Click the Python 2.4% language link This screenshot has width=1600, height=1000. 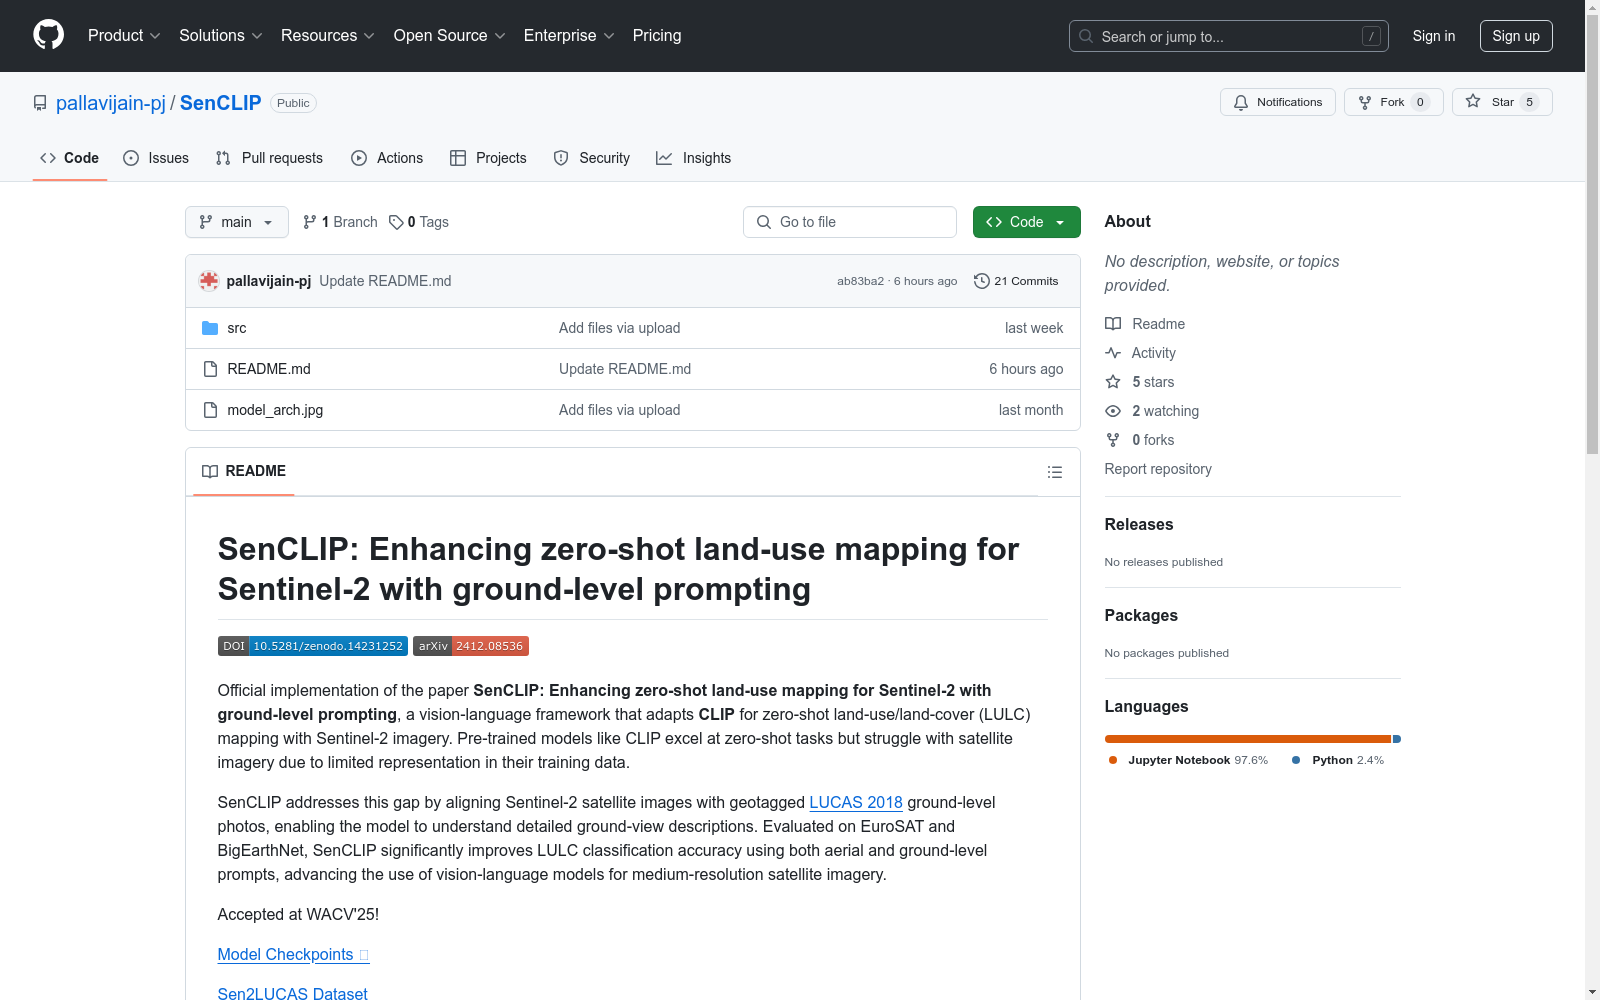(x=1338, y=760)
